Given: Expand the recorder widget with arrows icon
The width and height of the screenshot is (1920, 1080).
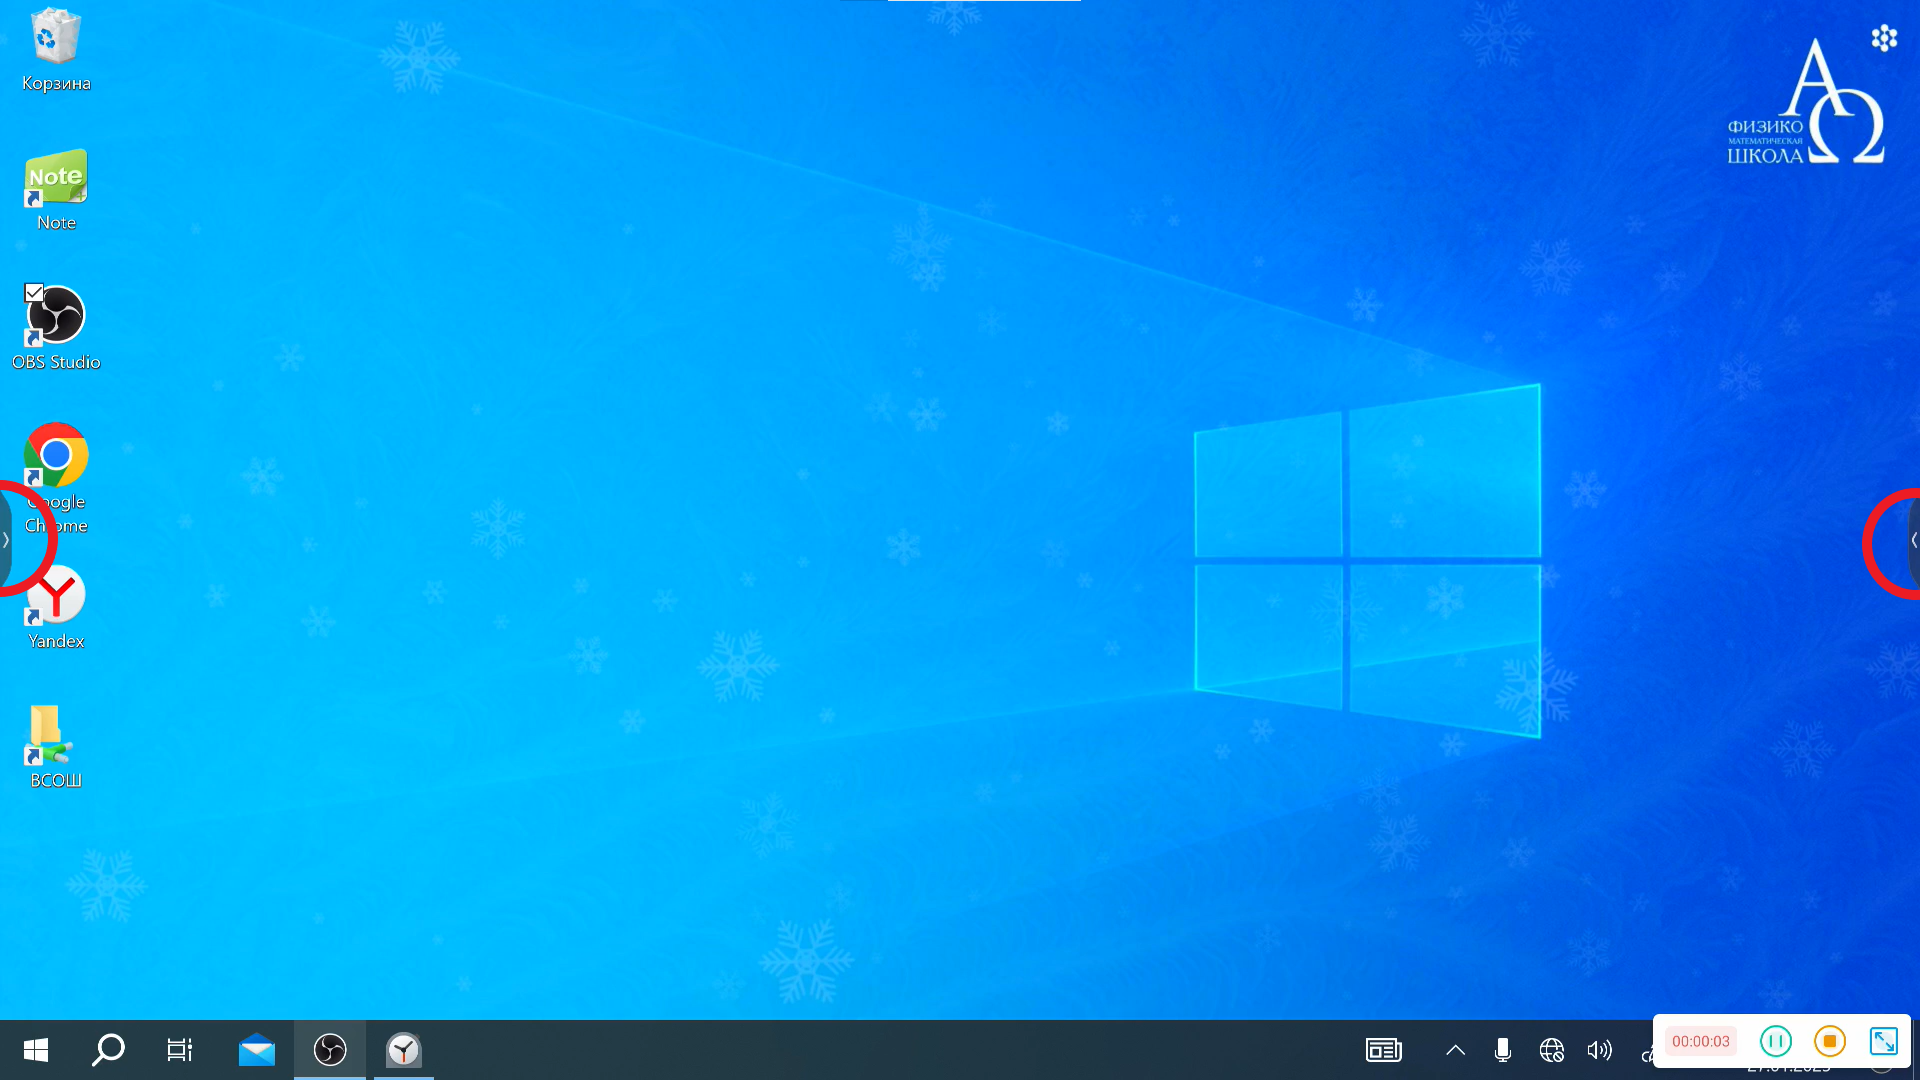Looking at the screenshot, I should [x=1884, y=1042].
